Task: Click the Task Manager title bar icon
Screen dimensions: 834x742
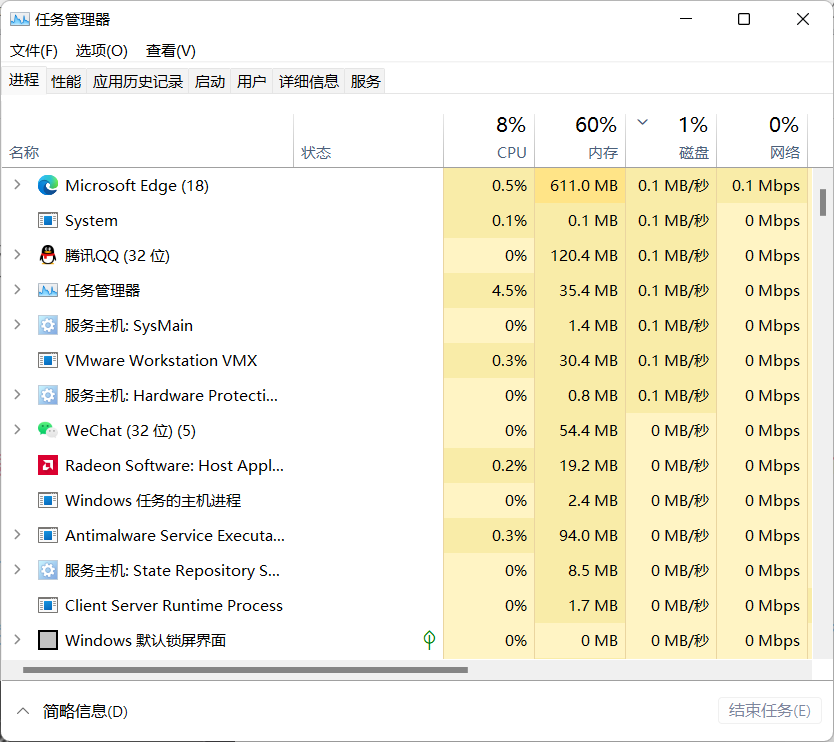Action: [20, 20]
